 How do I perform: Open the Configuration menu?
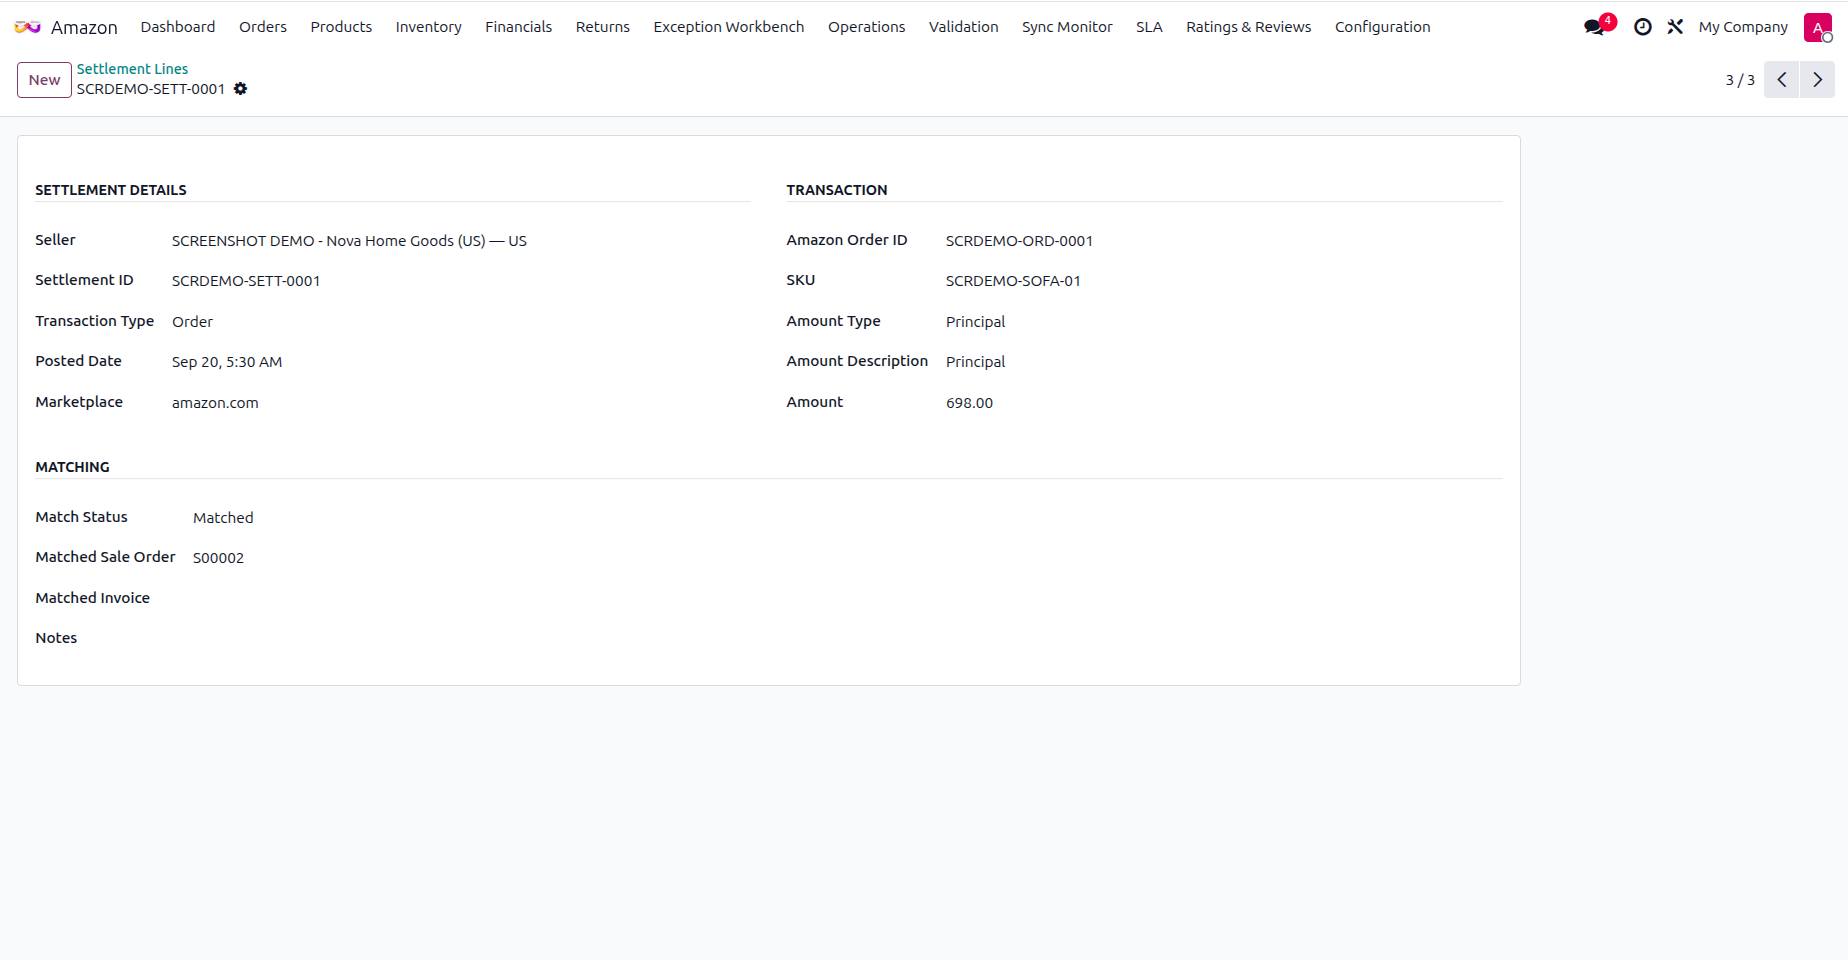pos(1382,27)
